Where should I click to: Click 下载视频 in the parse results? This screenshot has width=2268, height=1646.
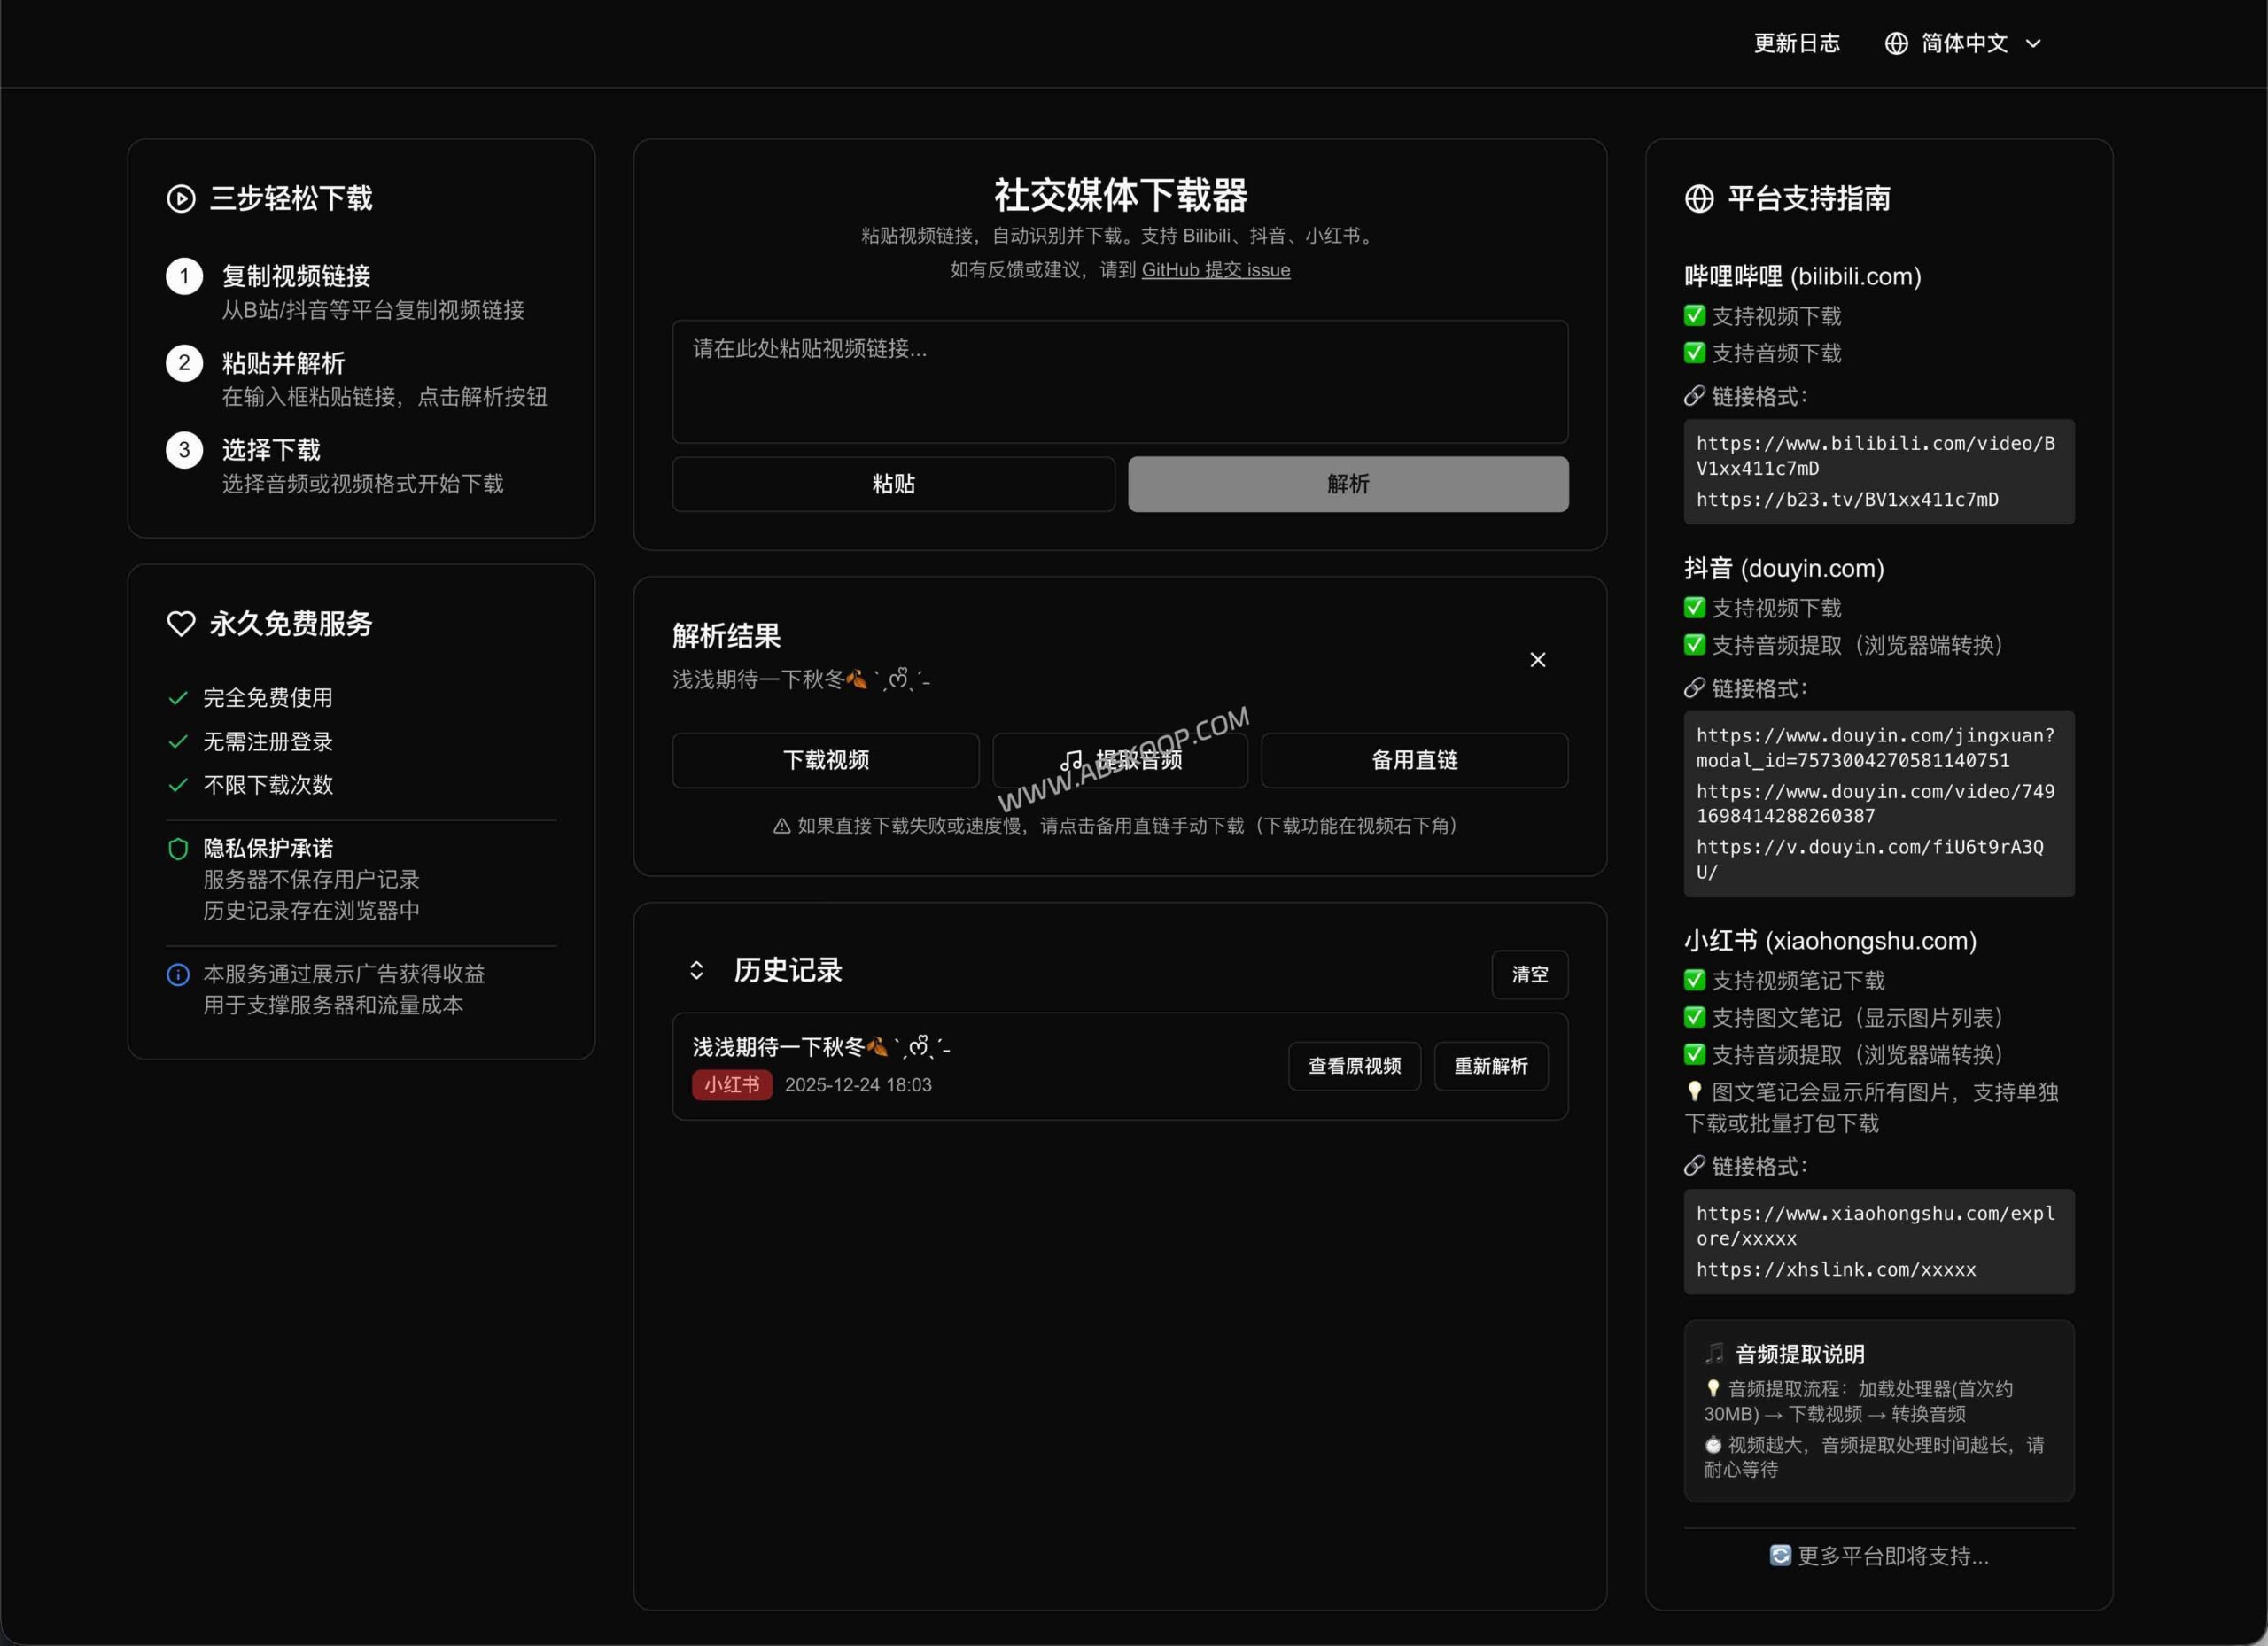(x=826, y=760)
